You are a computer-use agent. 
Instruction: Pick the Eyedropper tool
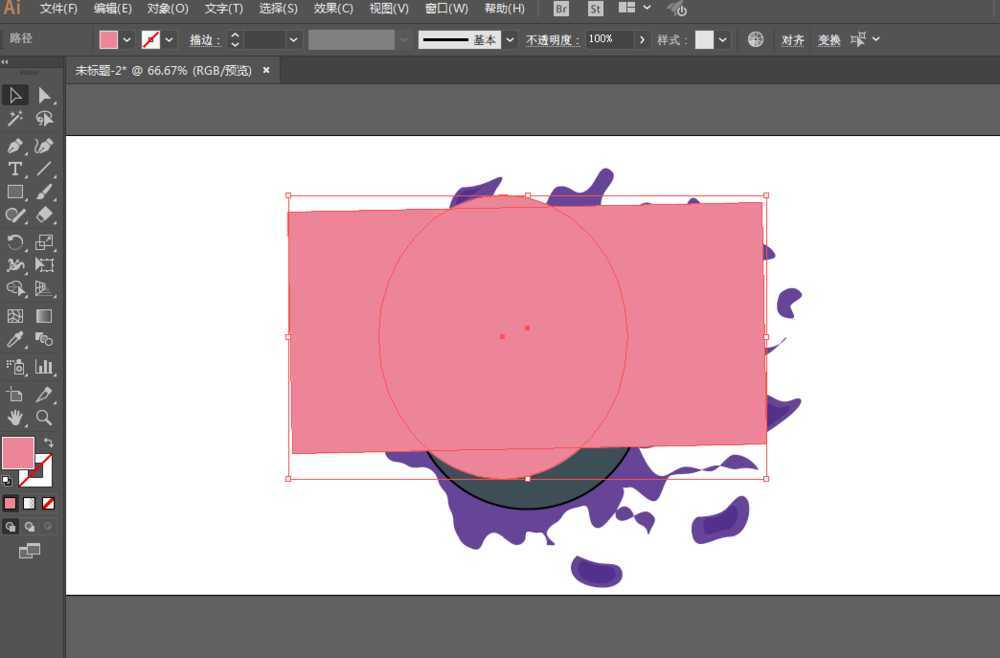(15, 340)
